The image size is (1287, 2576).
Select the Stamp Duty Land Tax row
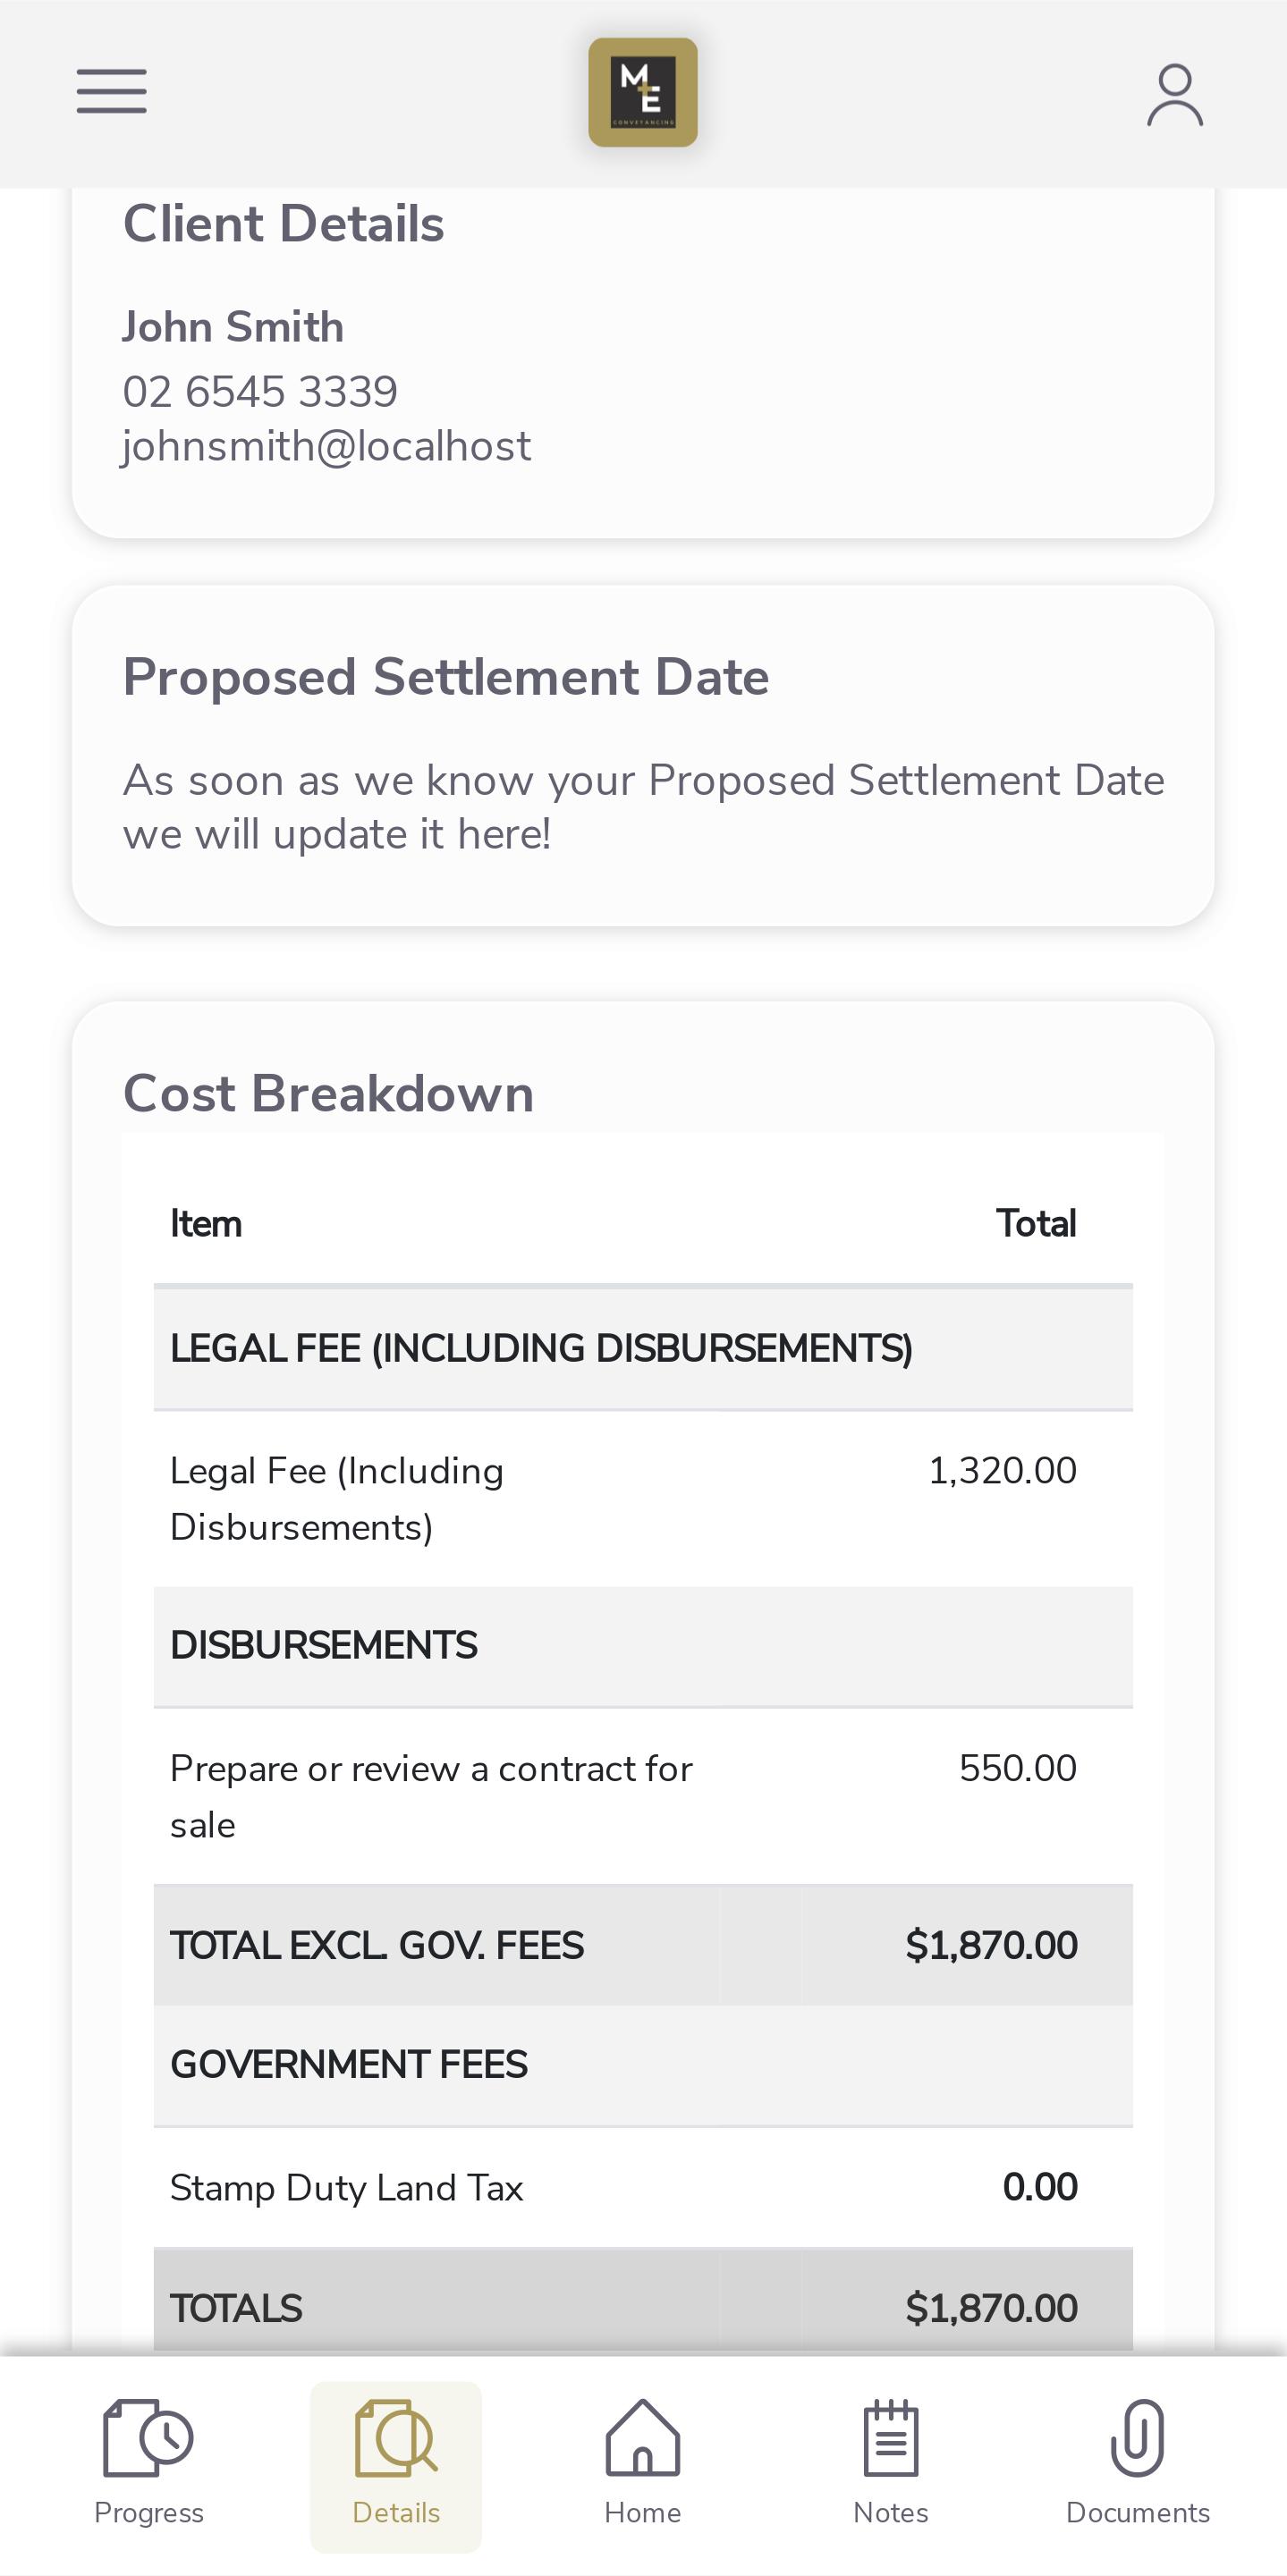pos(643,2187)
